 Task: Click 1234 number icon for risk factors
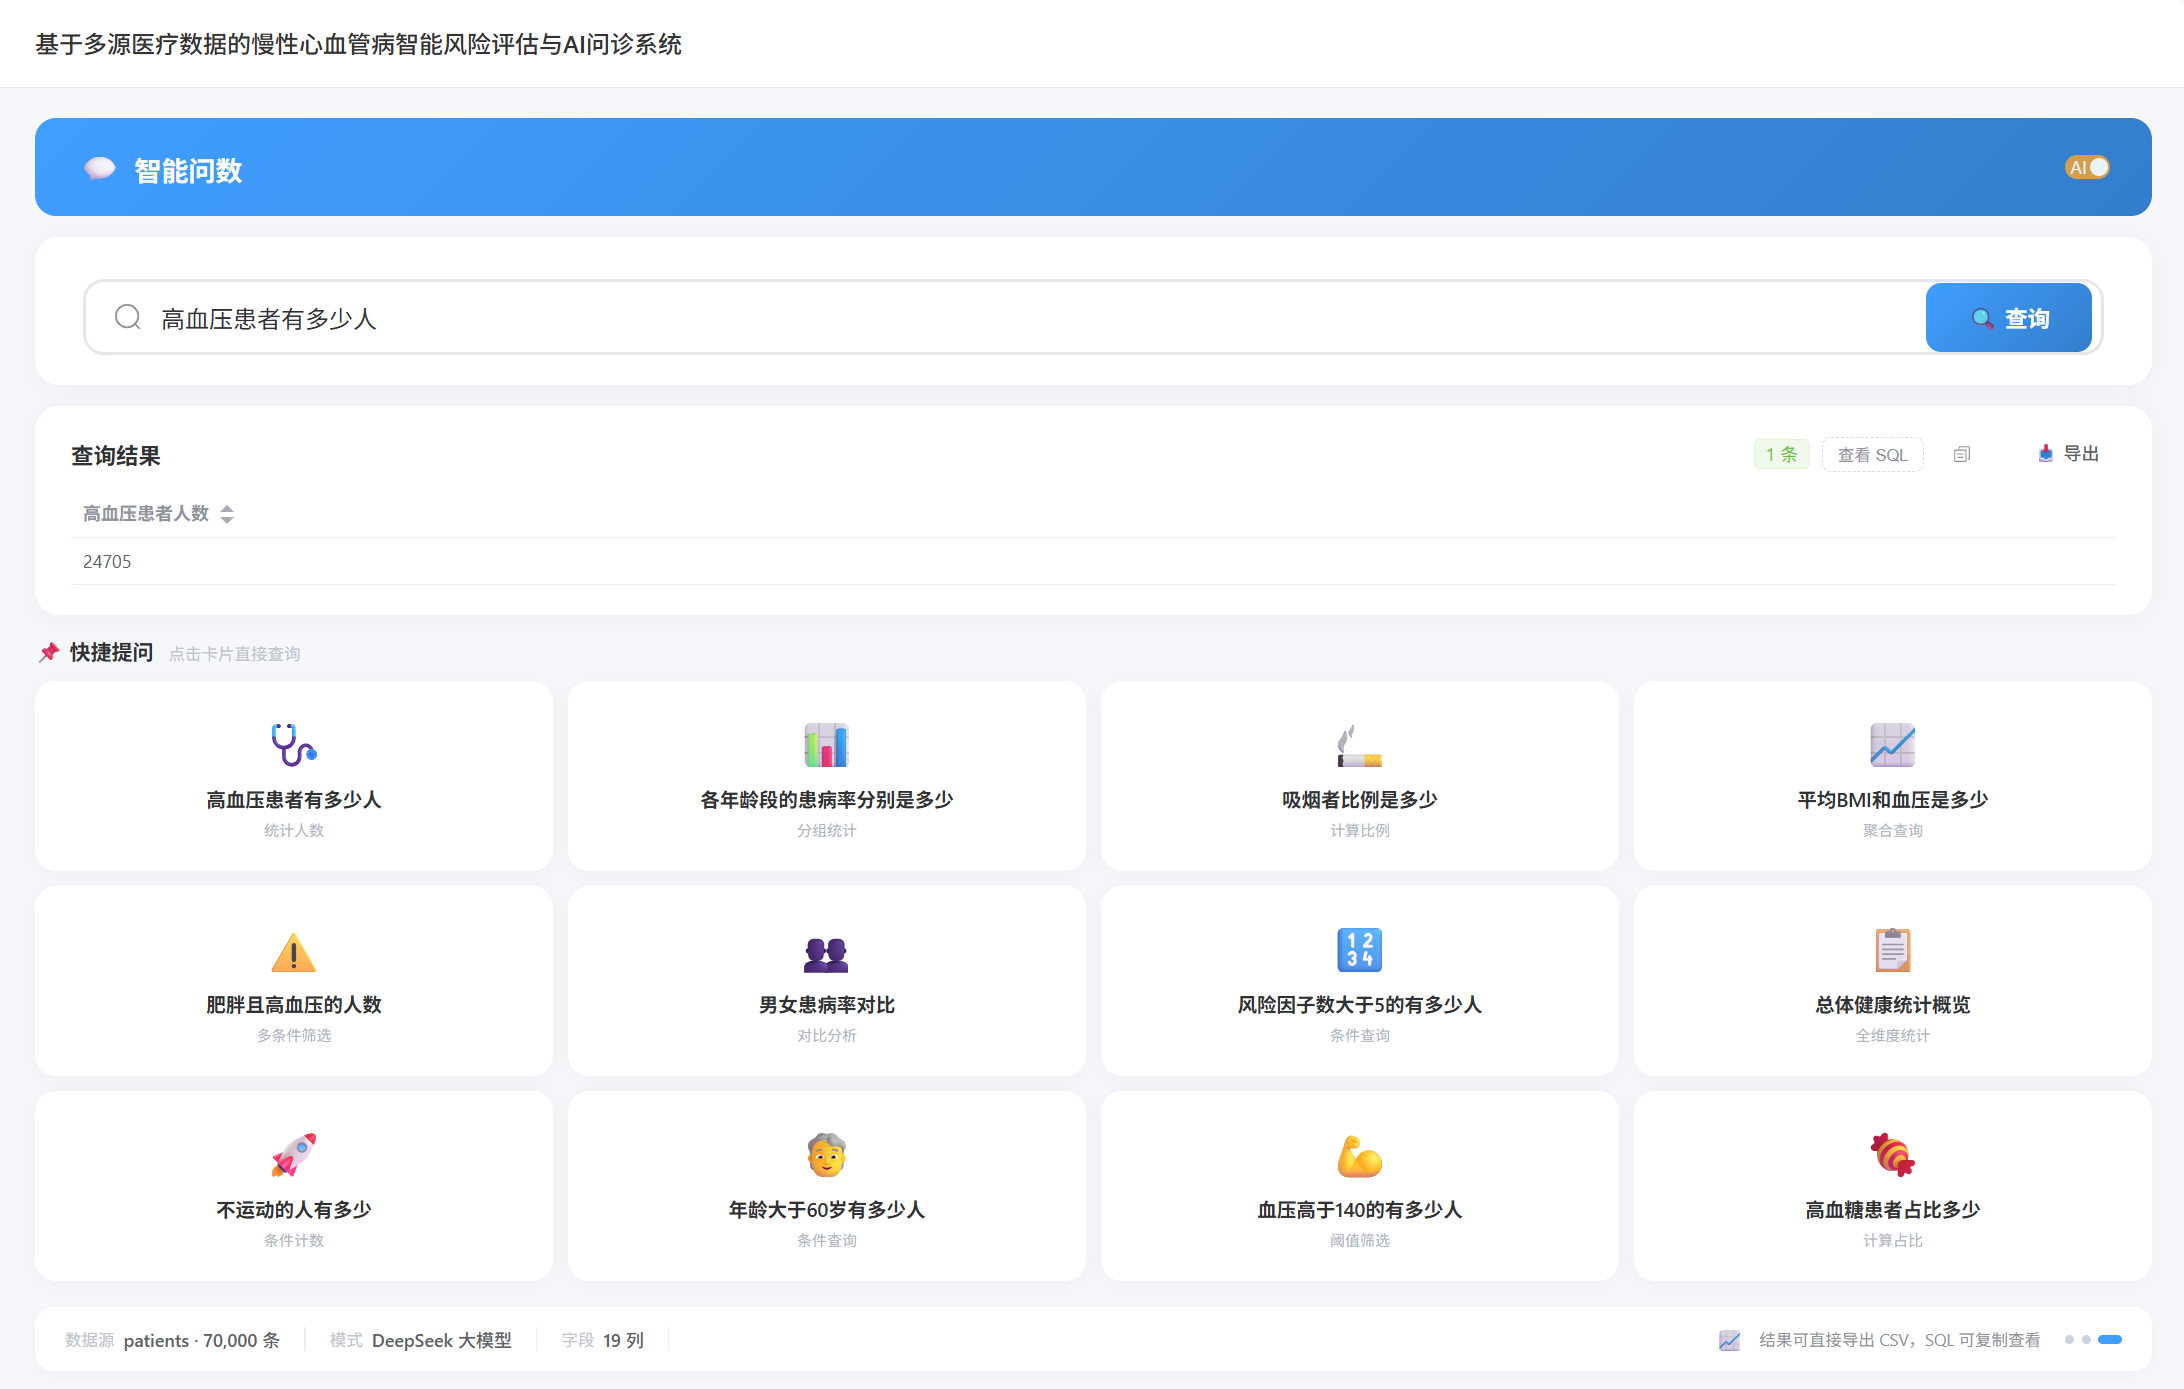[x=1359, y=949]
